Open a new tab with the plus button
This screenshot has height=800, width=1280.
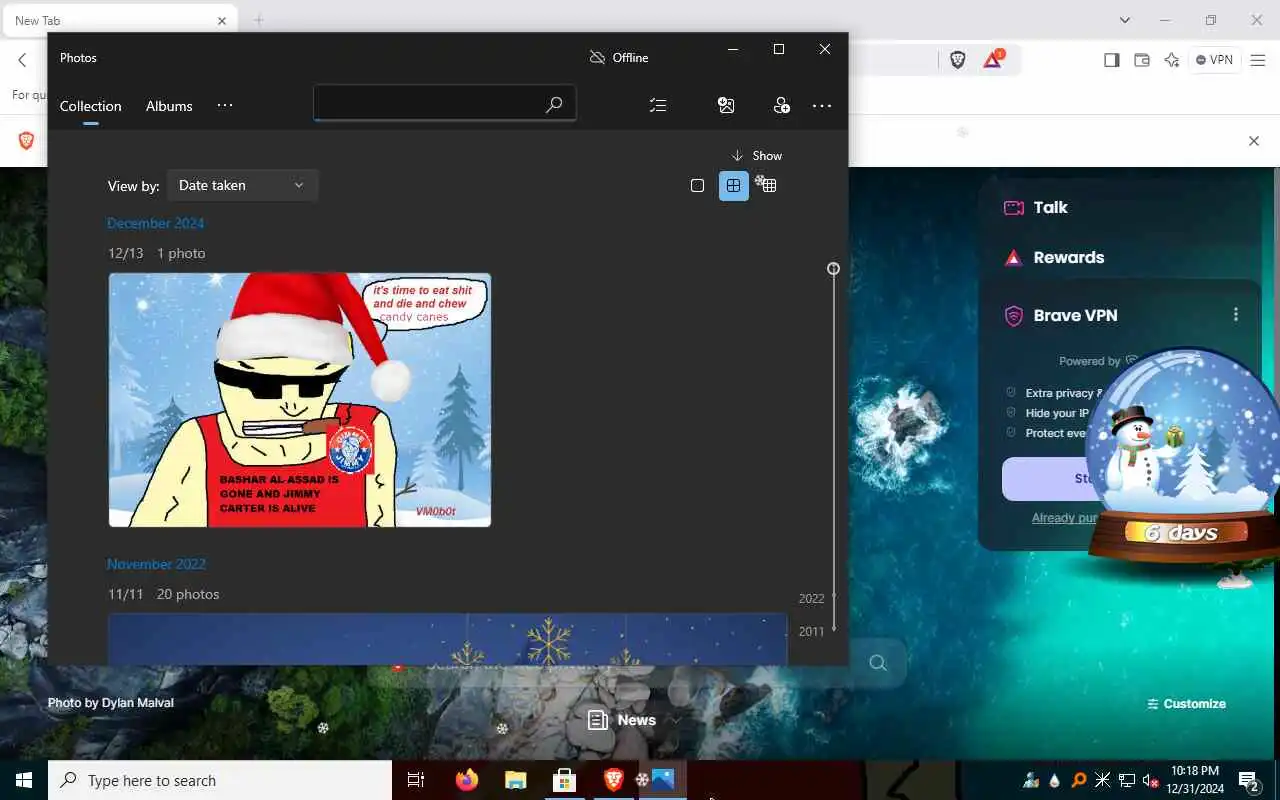tap(258, 20)
